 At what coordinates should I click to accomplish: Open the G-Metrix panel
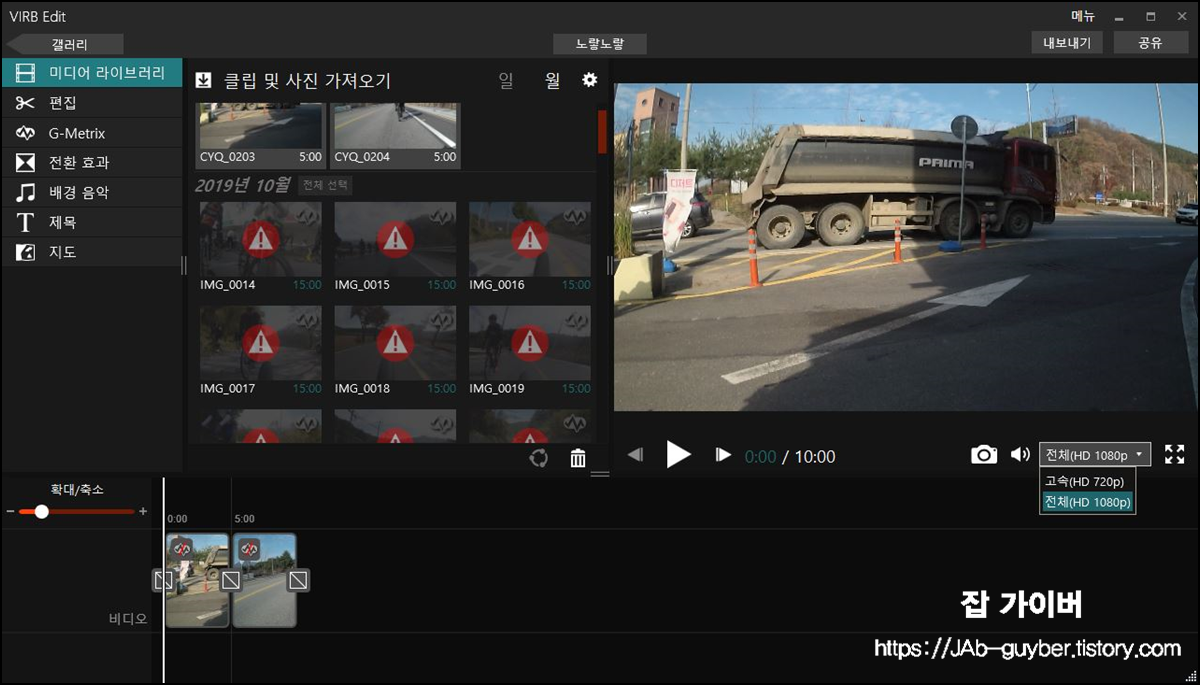tap(92, 133)
